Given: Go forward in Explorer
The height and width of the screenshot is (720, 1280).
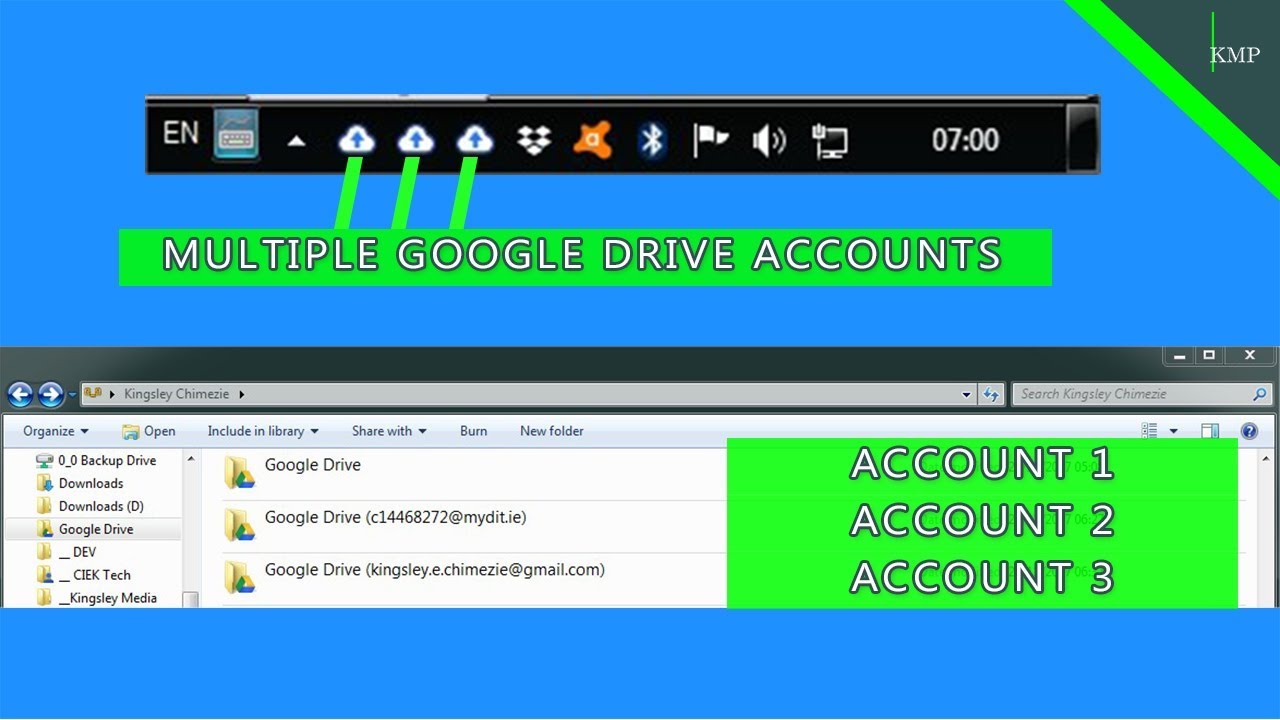Looking at the screenshot, I should click(51, 395).
